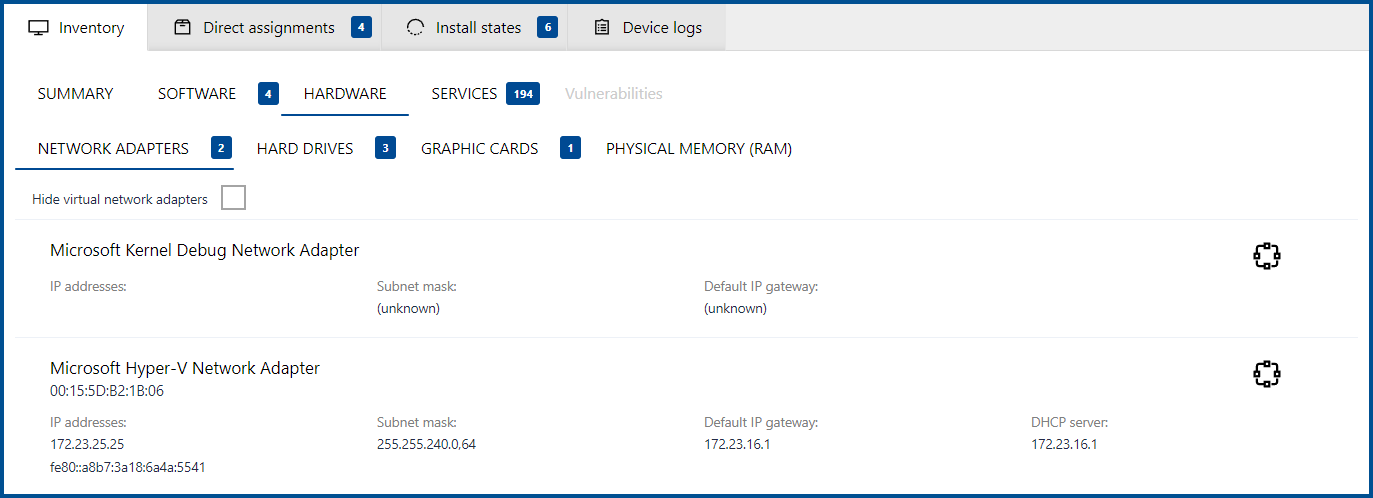Click the monitor icon on Inventory tab
The image size is (1373, 498).
[39, 28]
